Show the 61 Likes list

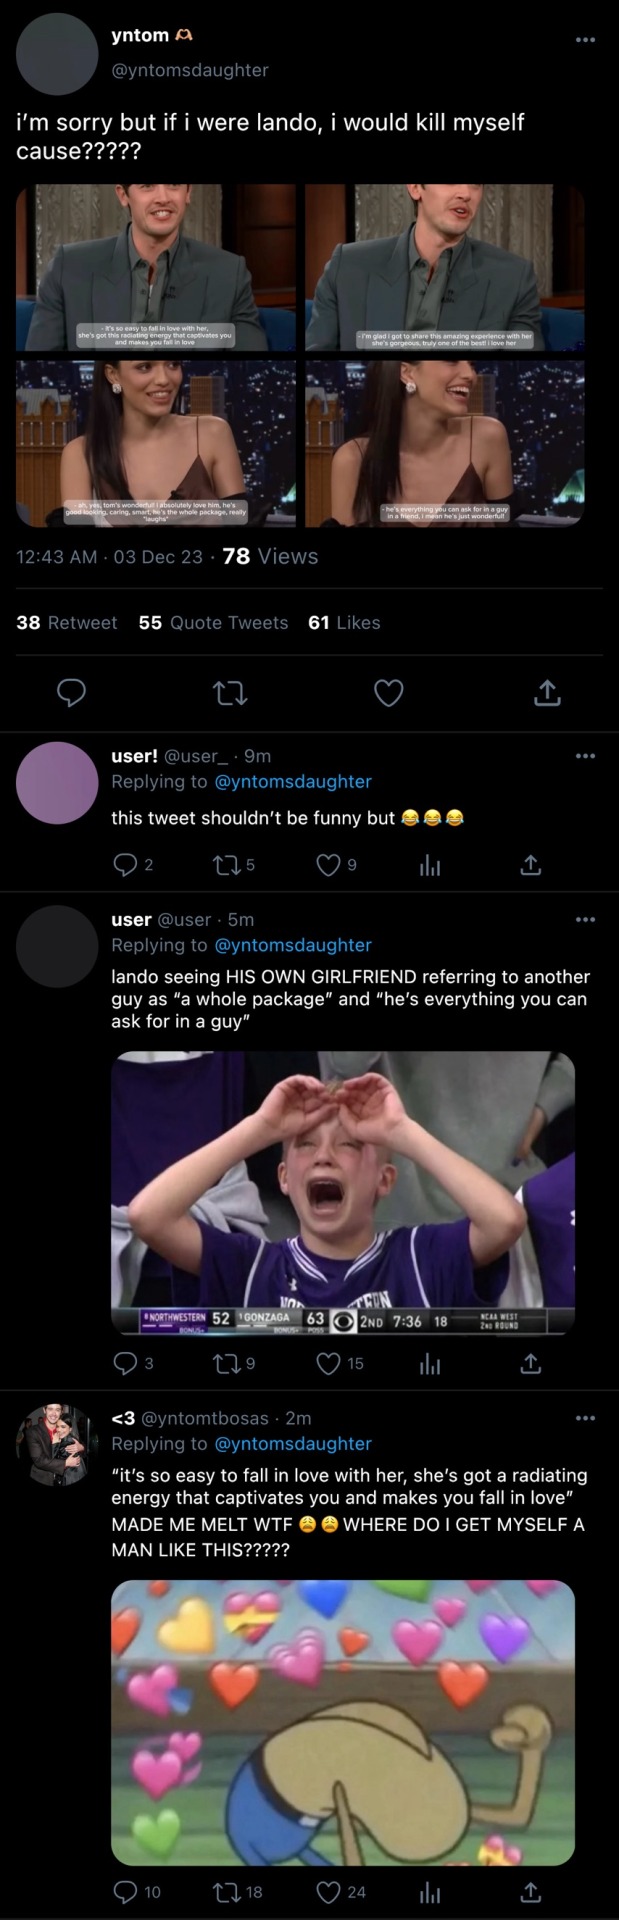click(344, 623)
